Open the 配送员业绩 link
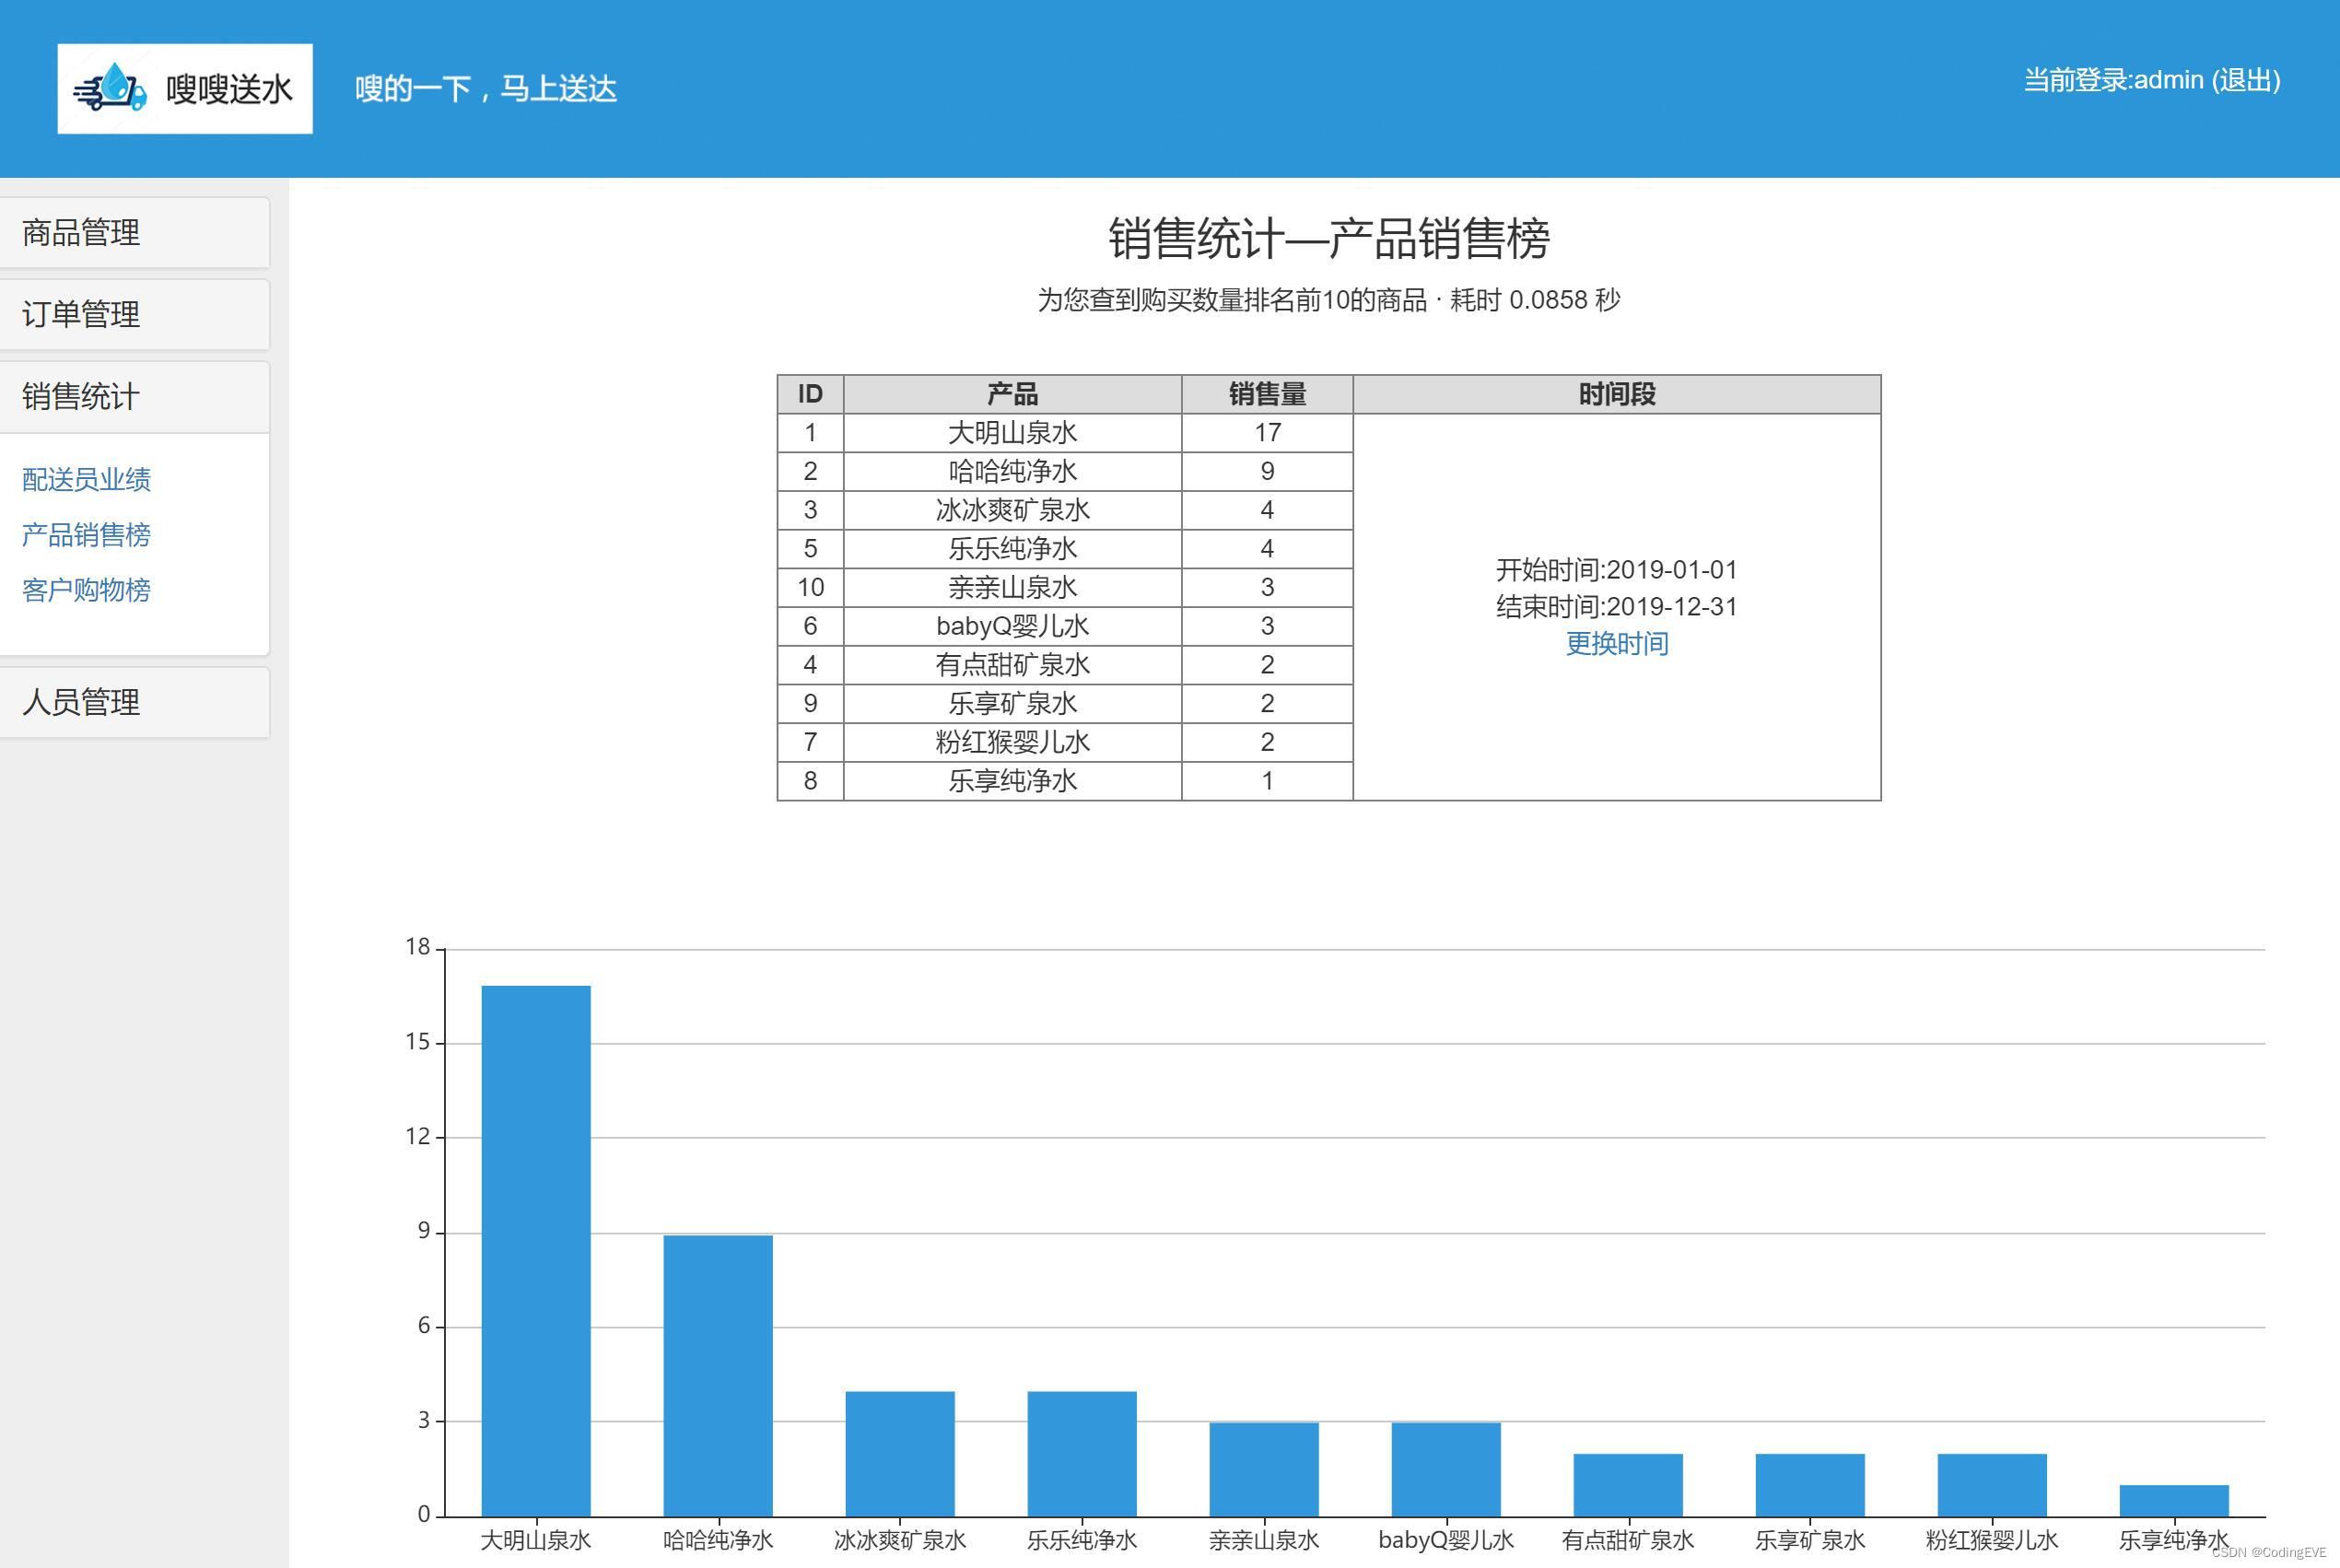The width and height of the screenshot is (2340, 1568). tap(86, 480)
